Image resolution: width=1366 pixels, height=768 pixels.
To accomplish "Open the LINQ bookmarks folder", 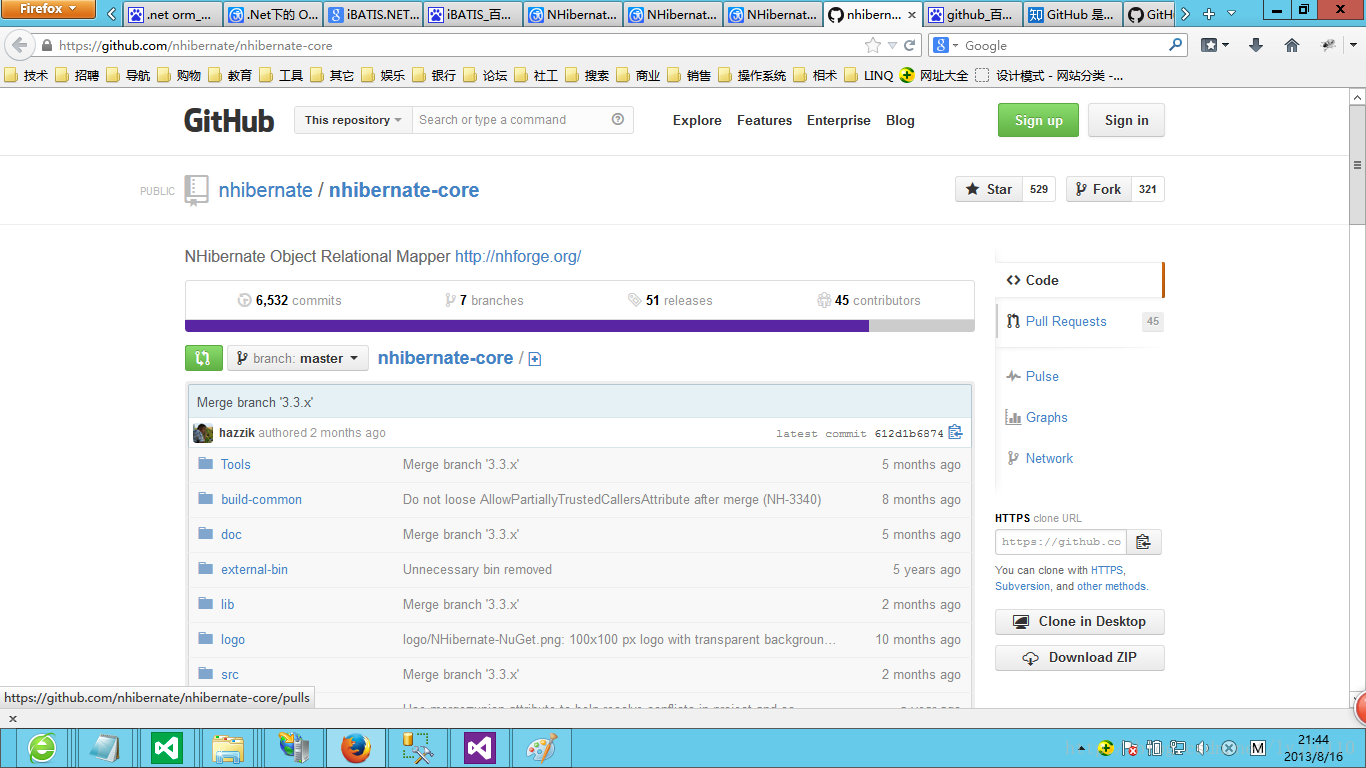I will tap(869, 75).
